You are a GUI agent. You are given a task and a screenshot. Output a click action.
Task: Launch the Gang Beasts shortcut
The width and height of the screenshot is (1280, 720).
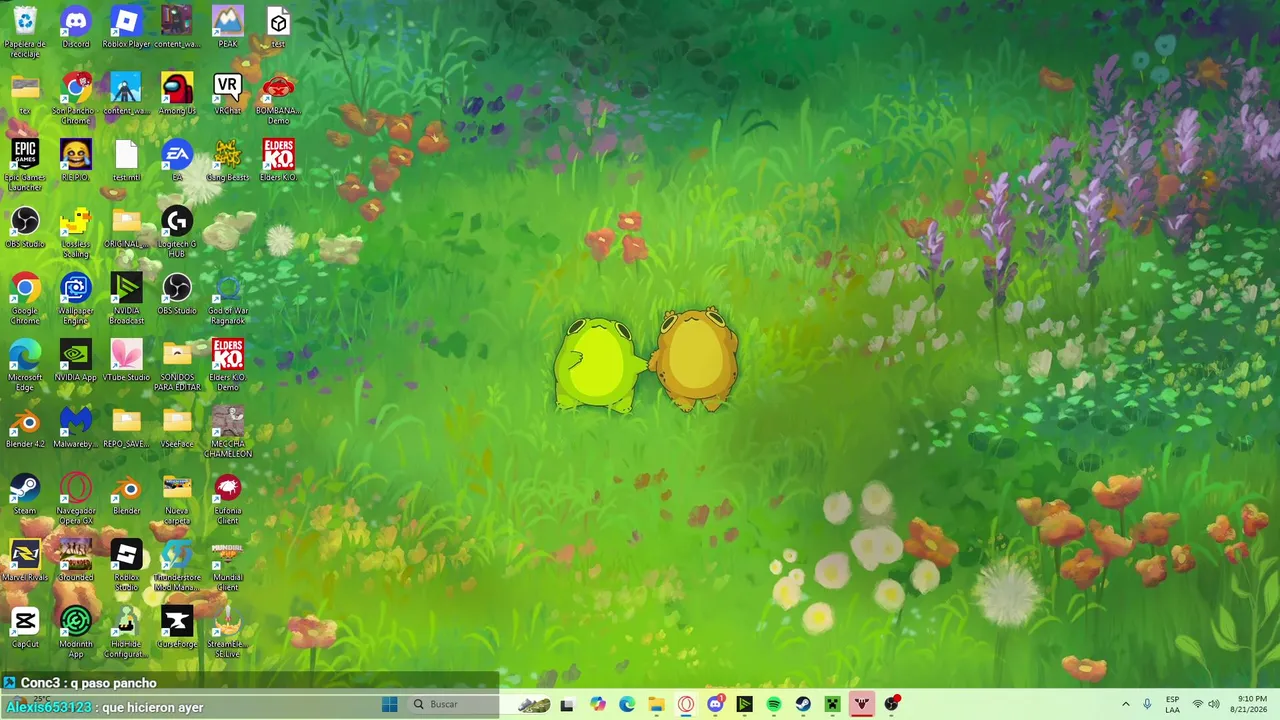pos(228,161)
